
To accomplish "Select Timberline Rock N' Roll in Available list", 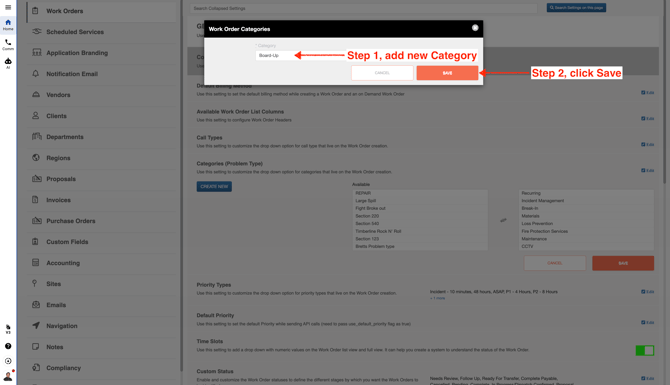I will click(420, 231).
